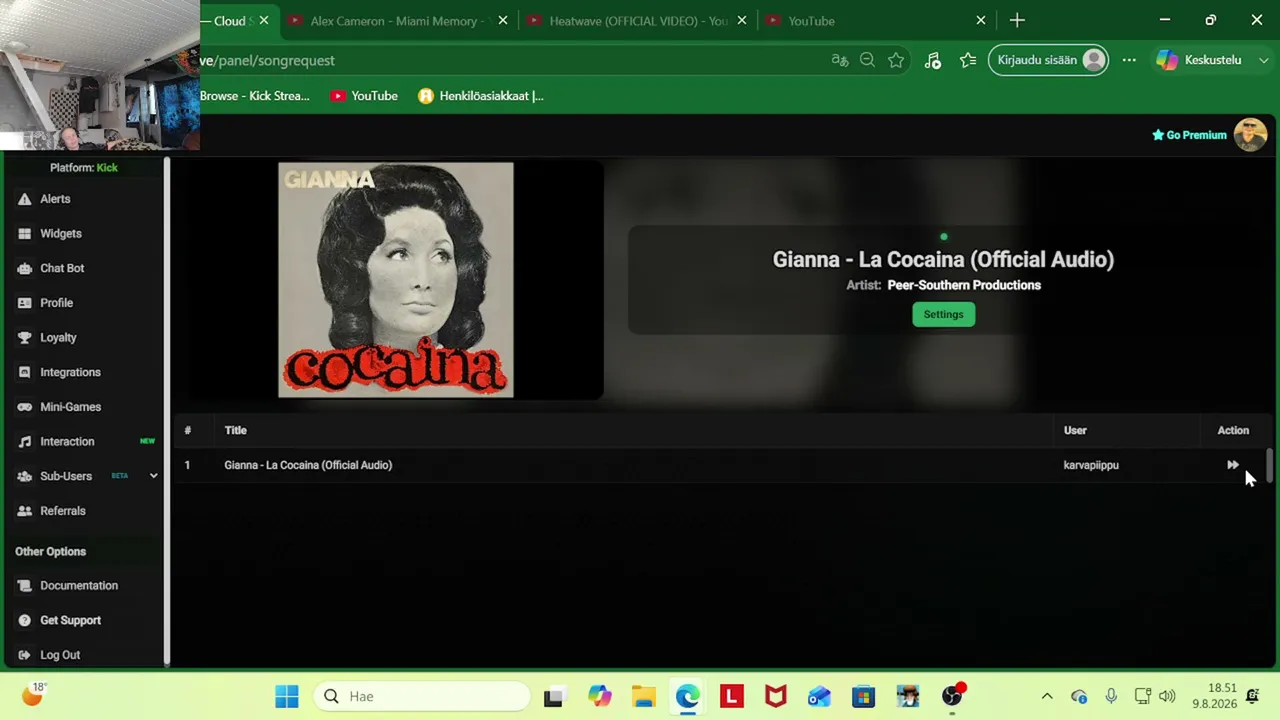Image resolution: width=1280 pixels, height=720 pixels.
Task: Add this page to favorites star
Action: 896,61
